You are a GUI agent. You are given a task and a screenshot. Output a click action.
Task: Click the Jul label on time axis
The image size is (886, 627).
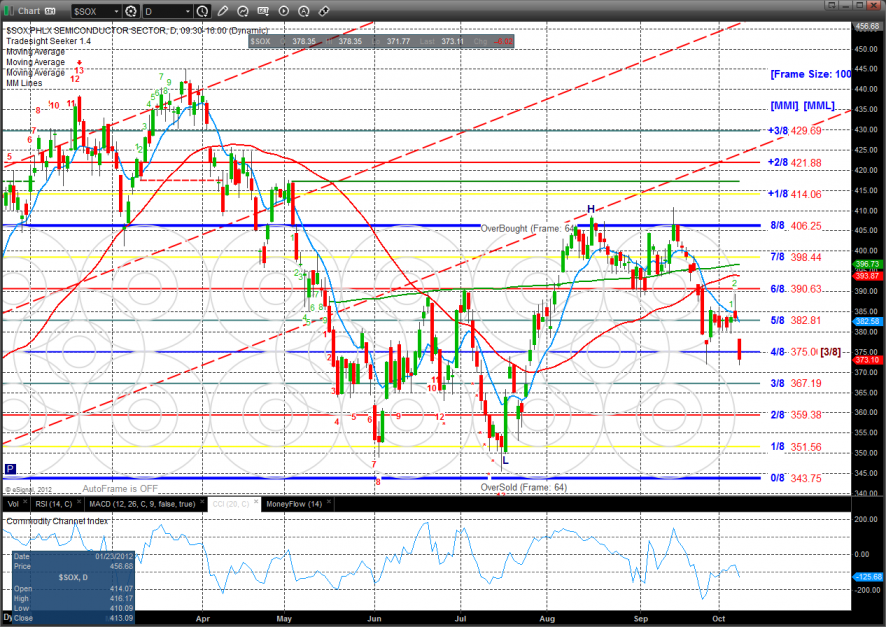461,619
